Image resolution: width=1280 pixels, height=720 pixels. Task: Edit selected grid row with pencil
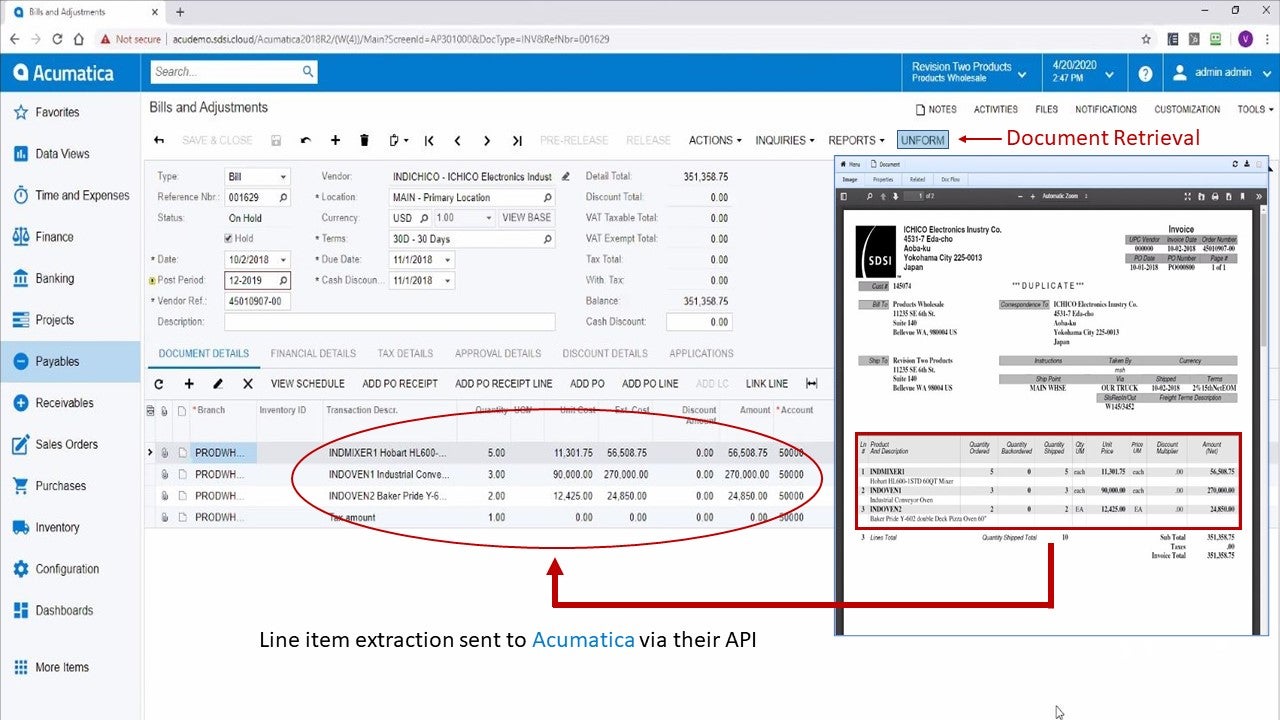[x=218, y=384]
